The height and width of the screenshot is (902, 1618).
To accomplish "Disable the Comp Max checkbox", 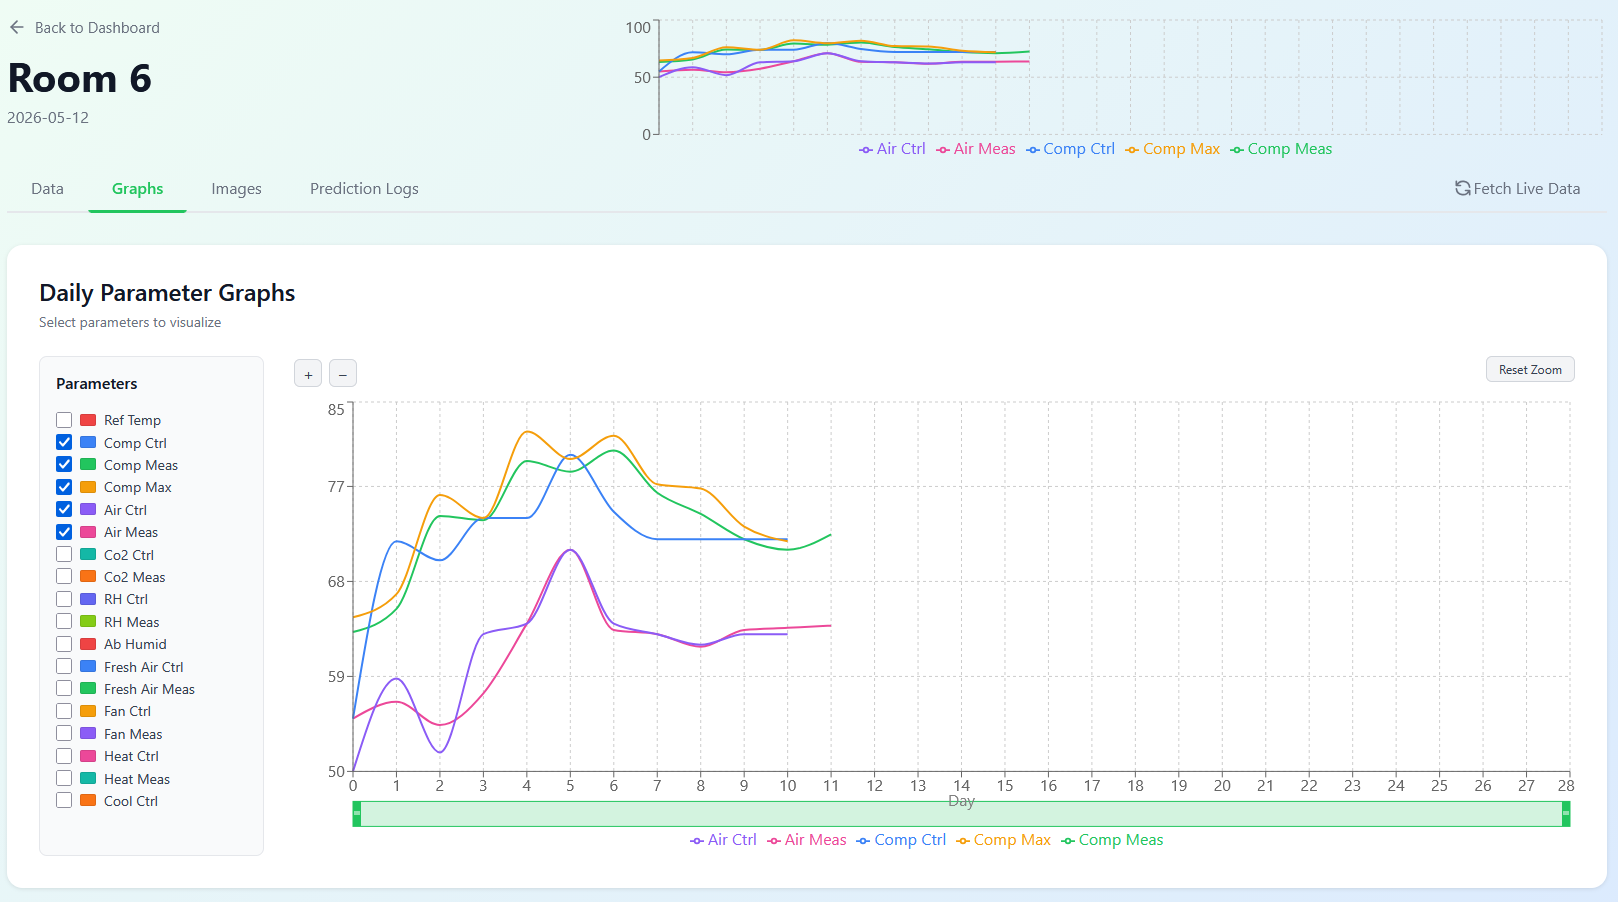I will point(64,487).
